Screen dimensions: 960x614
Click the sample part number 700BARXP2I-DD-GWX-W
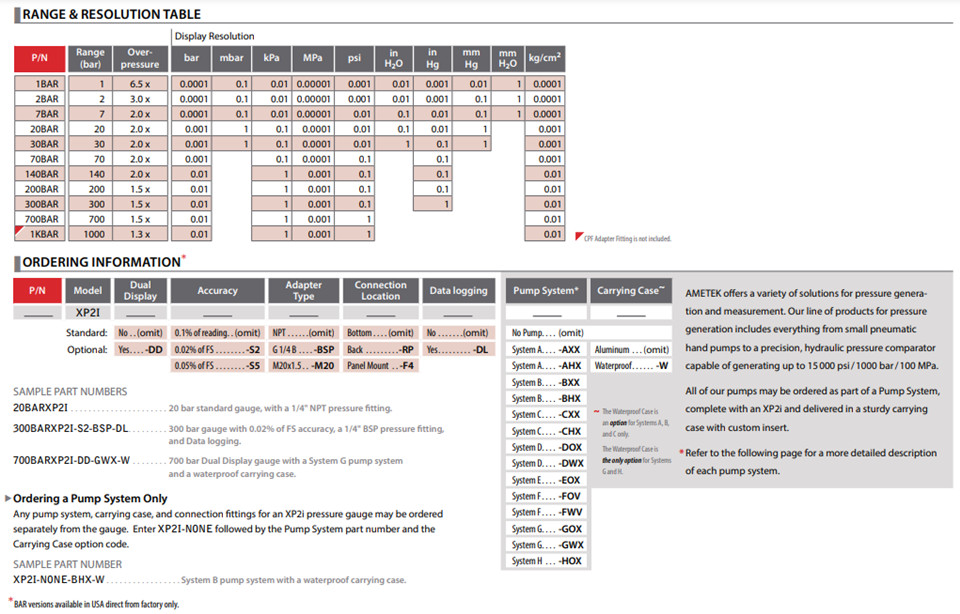71,460
